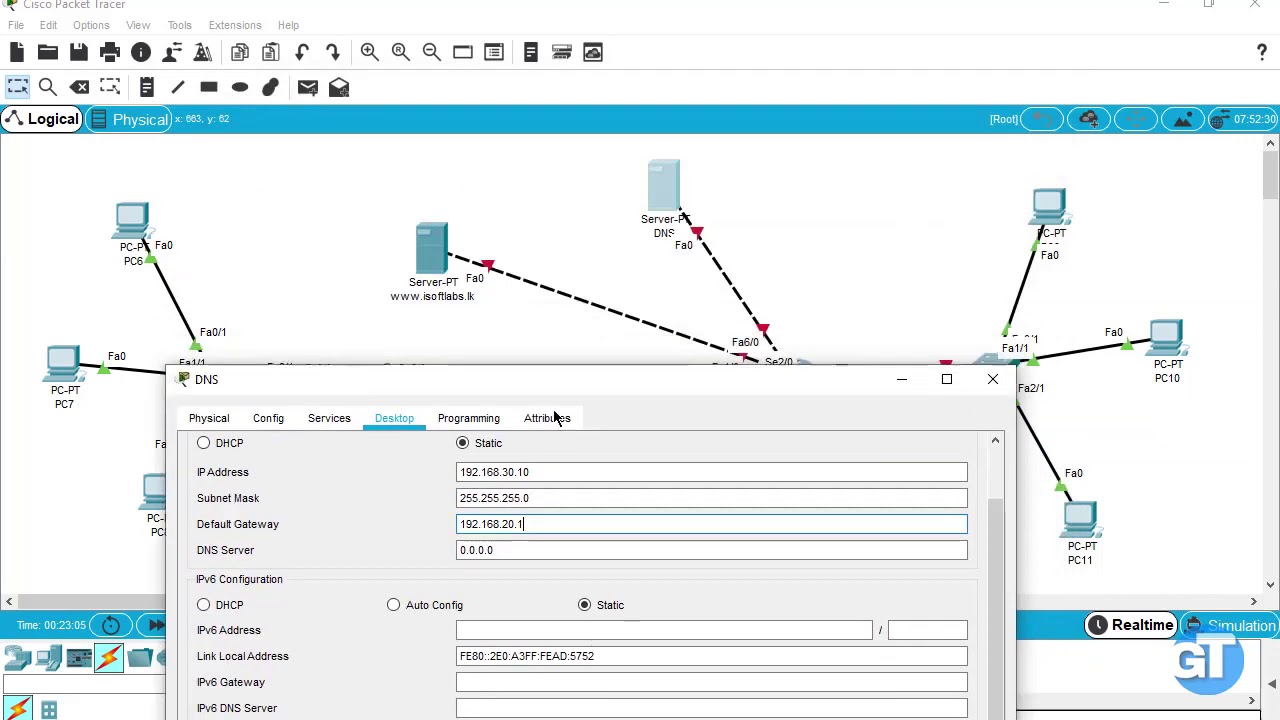Select IPv4 Static radio button
The width and height of the screenshot is (1280, 720).
click(462, 443)
